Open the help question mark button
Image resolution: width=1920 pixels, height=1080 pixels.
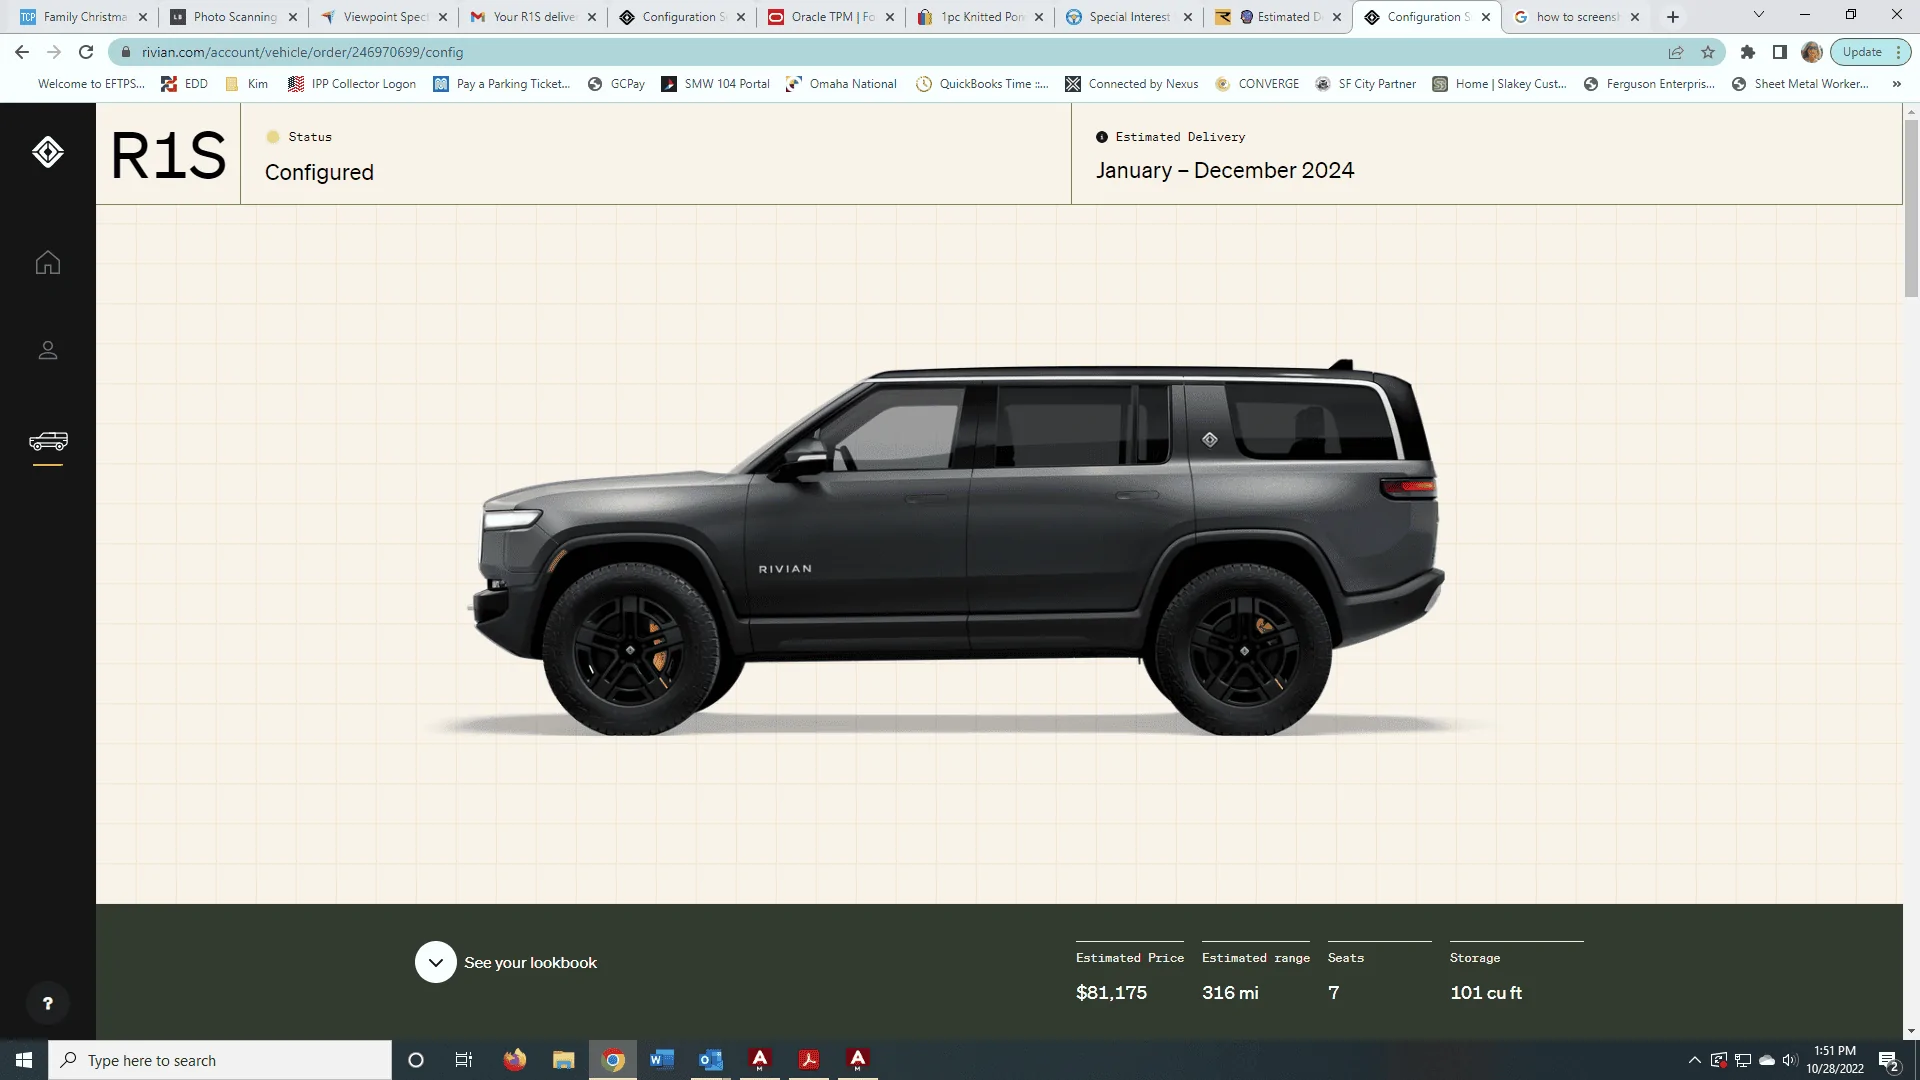click(47, 1003)
